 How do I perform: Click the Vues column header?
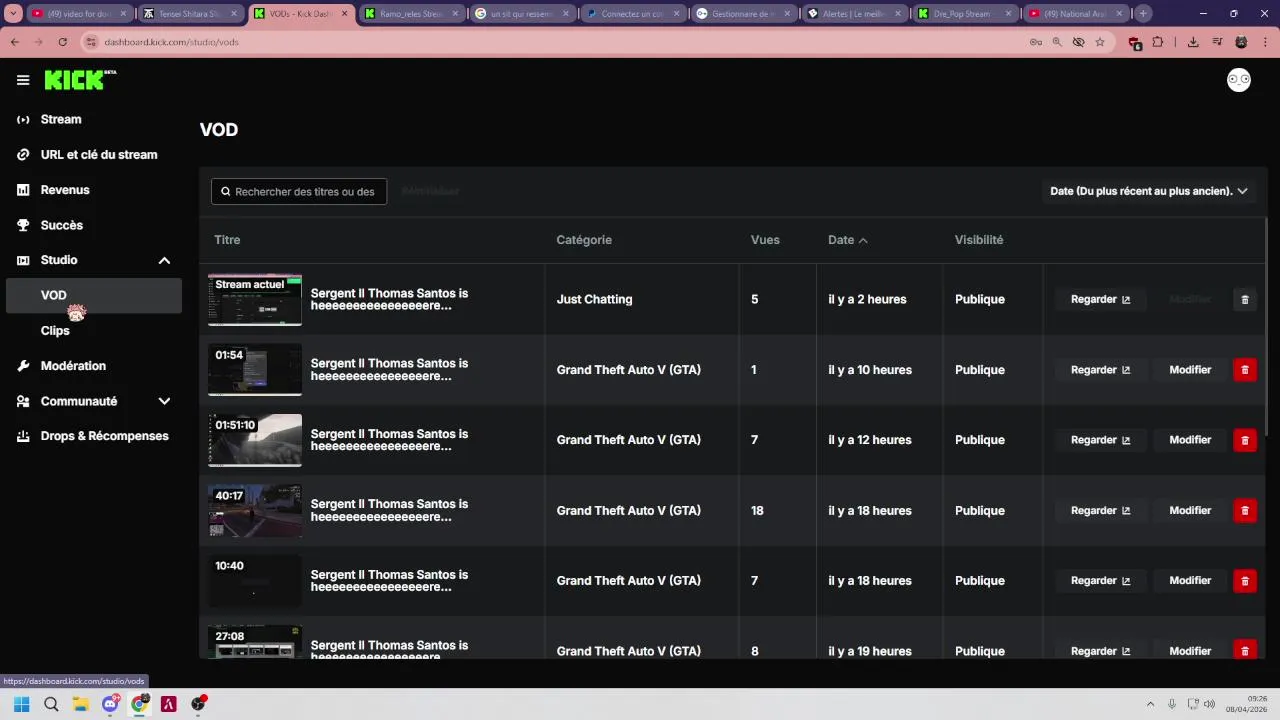click(x=765, y=240)
